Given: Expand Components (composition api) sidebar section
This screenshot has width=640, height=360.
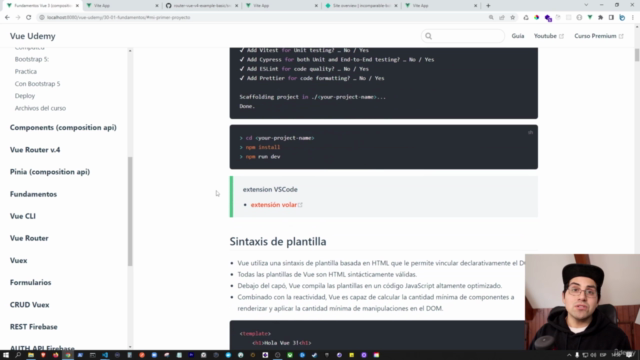Looking at the screenshot, I should [x=63, y=128].
